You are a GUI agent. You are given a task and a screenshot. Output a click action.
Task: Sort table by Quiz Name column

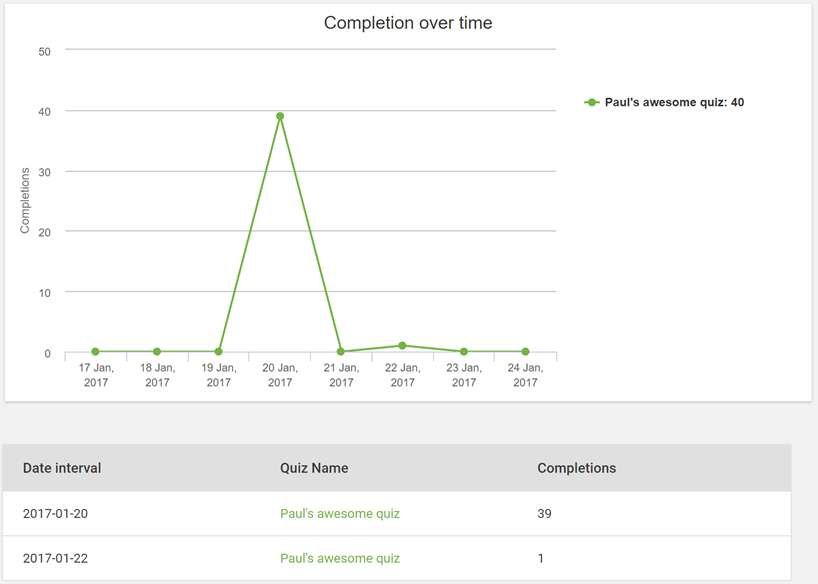[314, 468]
